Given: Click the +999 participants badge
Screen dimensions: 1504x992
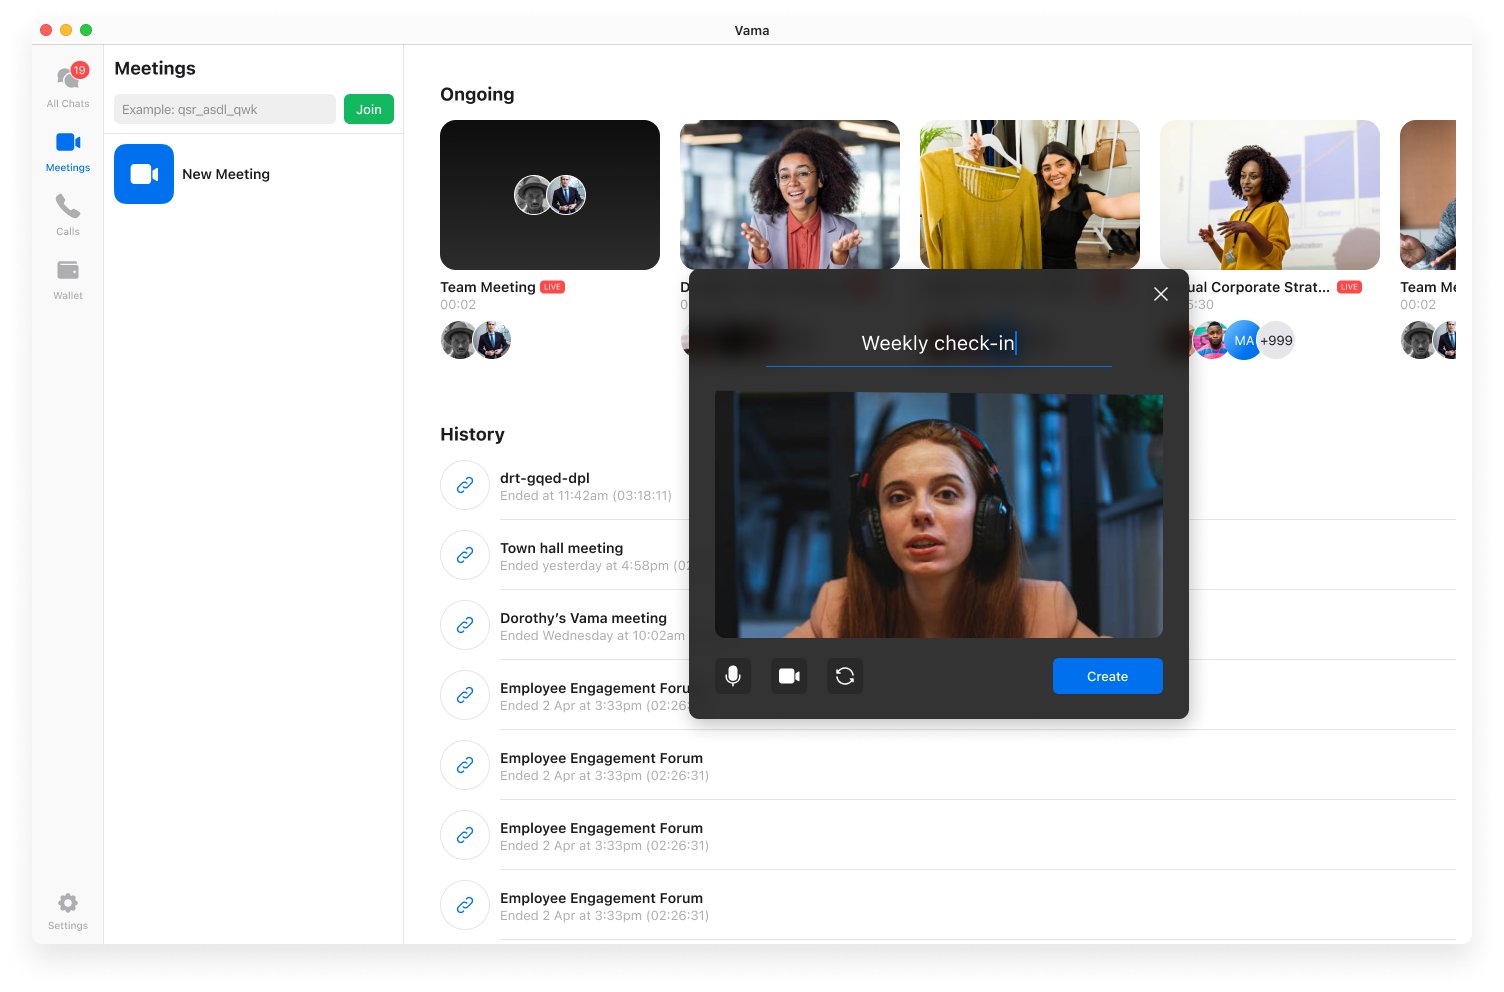Looking at the screenshot, I should 1276,341.
